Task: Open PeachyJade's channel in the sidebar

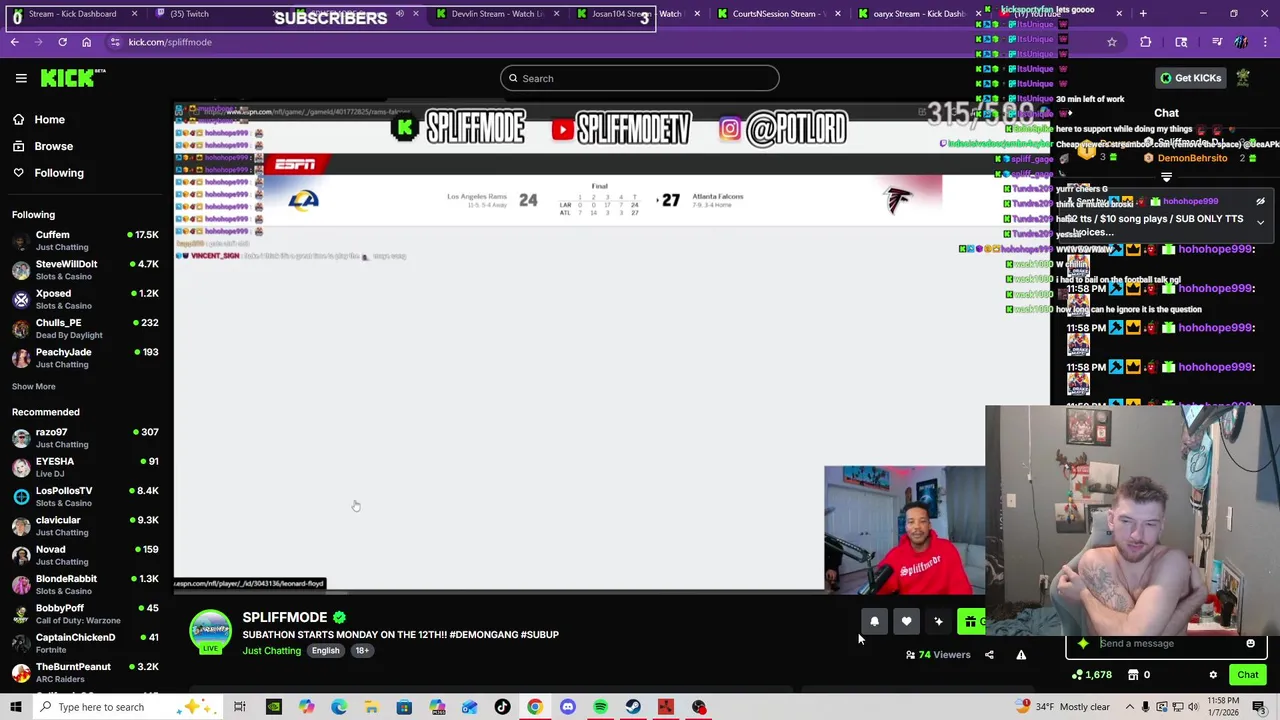Action: [x=86, y=357]
